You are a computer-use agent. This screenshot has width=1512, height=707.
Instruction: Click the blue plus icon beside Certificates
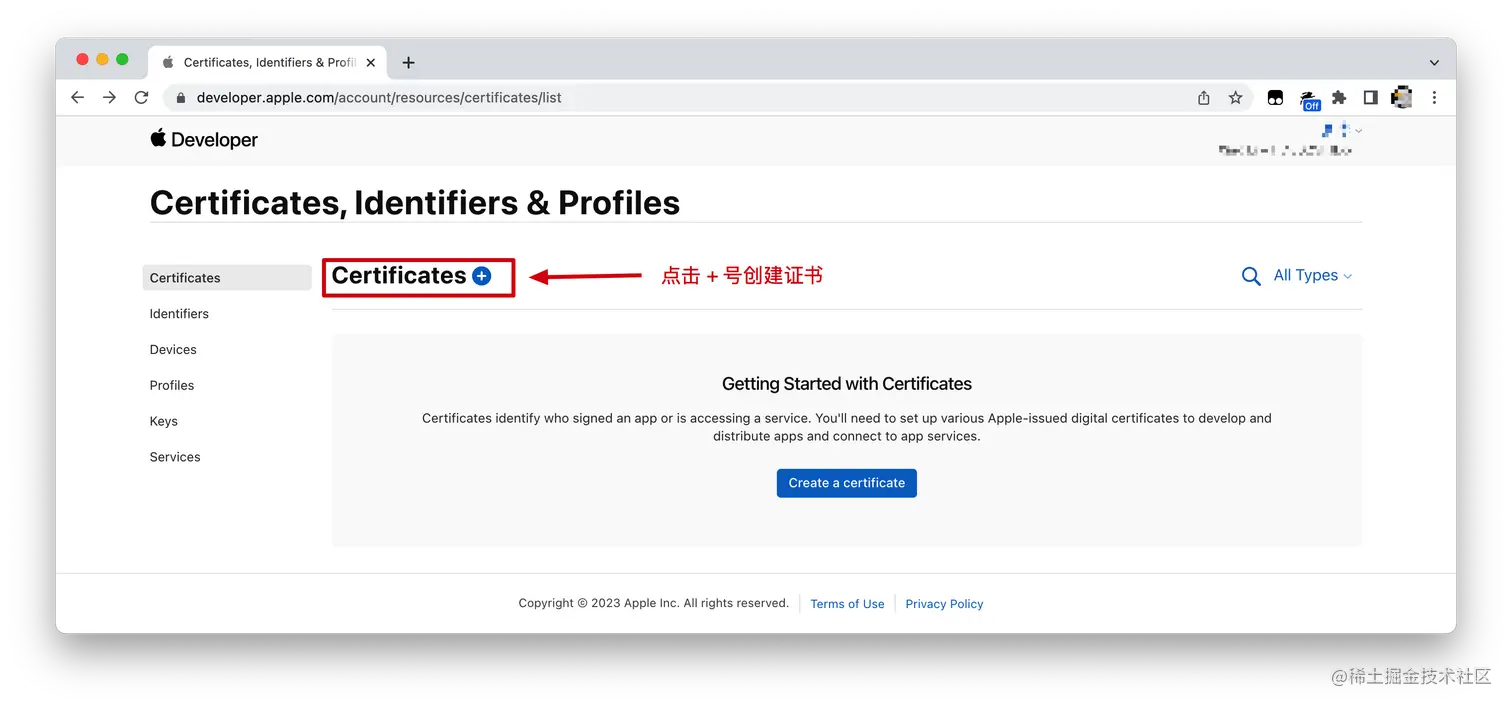(x=481, y=276)
